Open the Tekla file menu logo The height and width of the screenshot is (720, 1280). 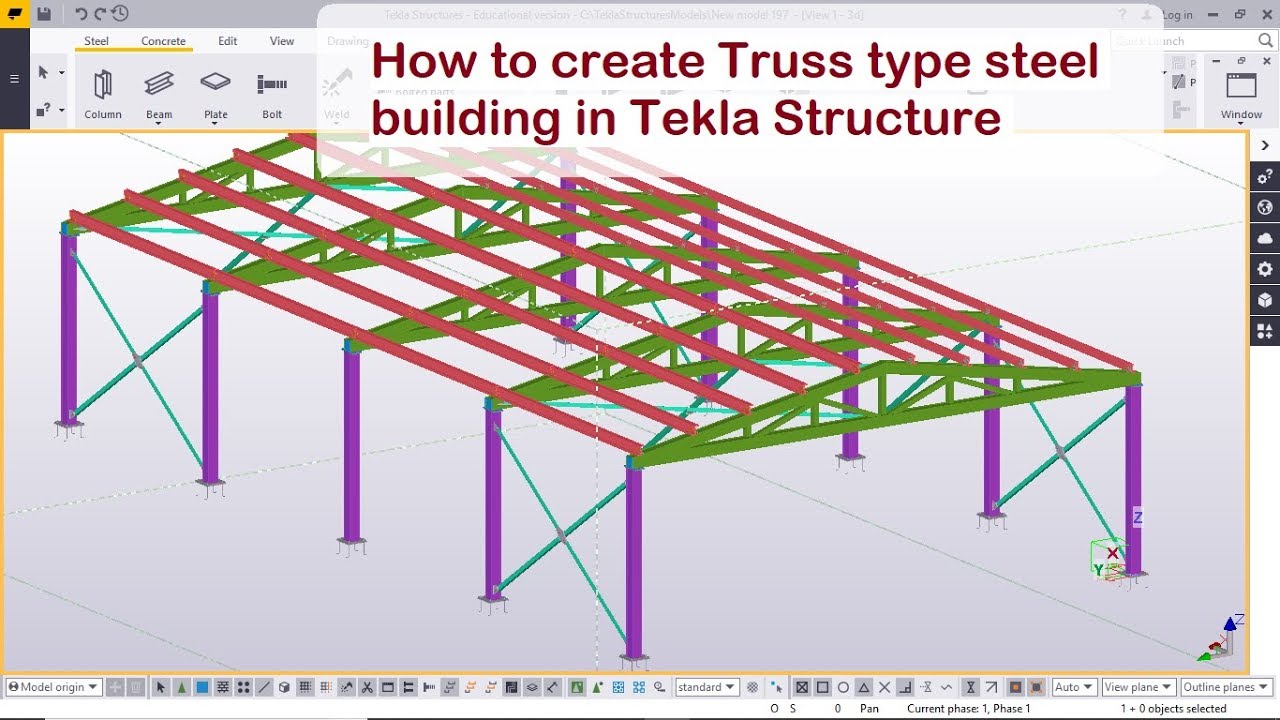click(14, 14)
